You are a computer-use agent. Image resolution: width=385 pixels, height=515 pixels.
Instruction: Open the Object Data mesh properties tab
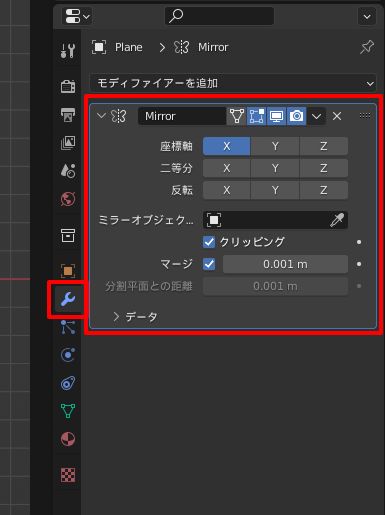[68, 411]
